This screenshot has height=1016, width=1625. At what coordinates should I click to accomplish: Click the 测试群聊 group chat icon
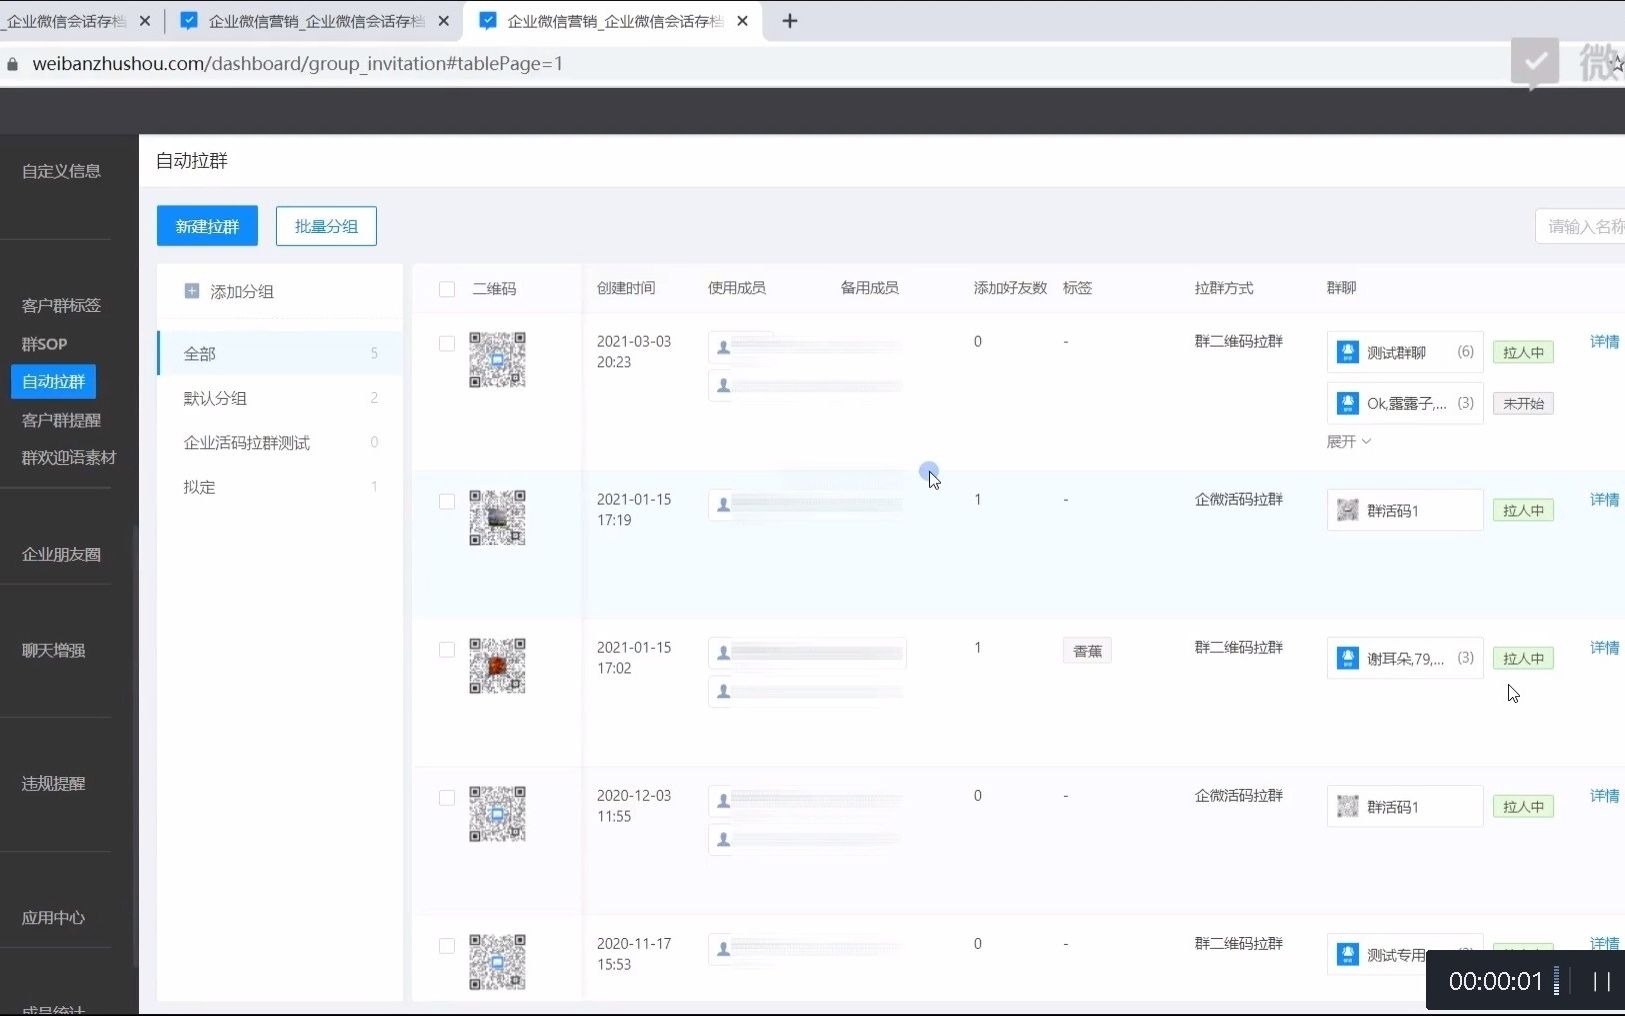(1348, 352)
